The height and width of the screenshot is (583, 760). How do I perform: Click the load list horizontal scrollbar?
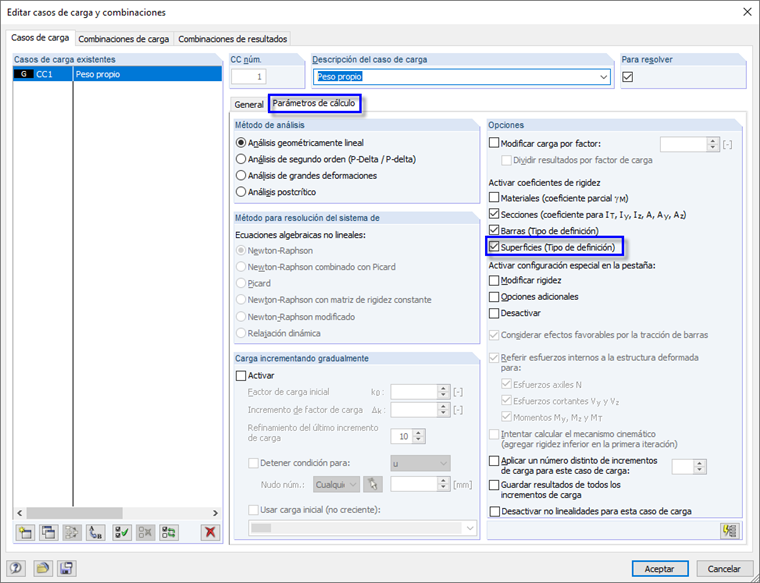click(x=74, y=513)
